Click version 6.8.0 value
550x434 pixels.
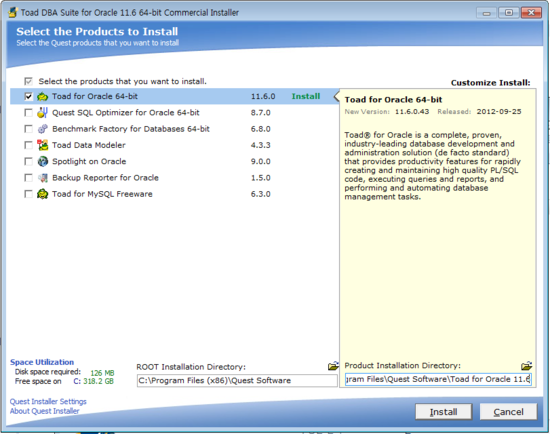261,129
